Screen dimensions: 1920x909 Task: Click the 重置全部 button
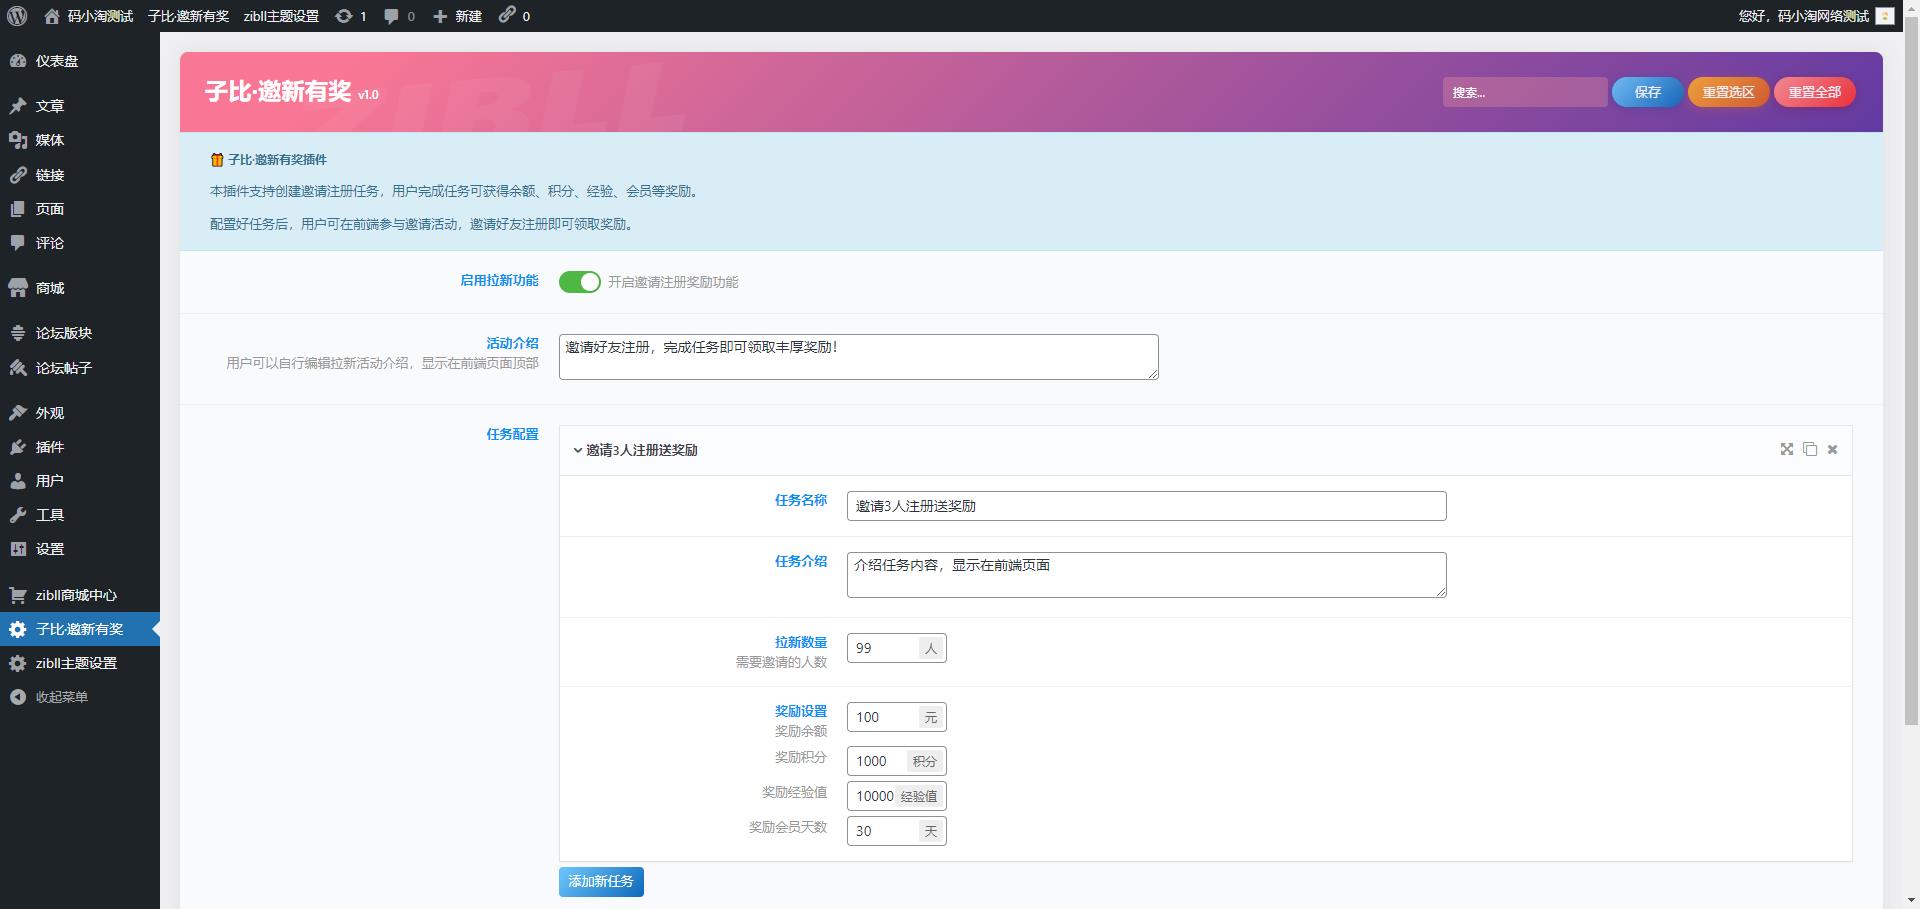[1815, 92]
